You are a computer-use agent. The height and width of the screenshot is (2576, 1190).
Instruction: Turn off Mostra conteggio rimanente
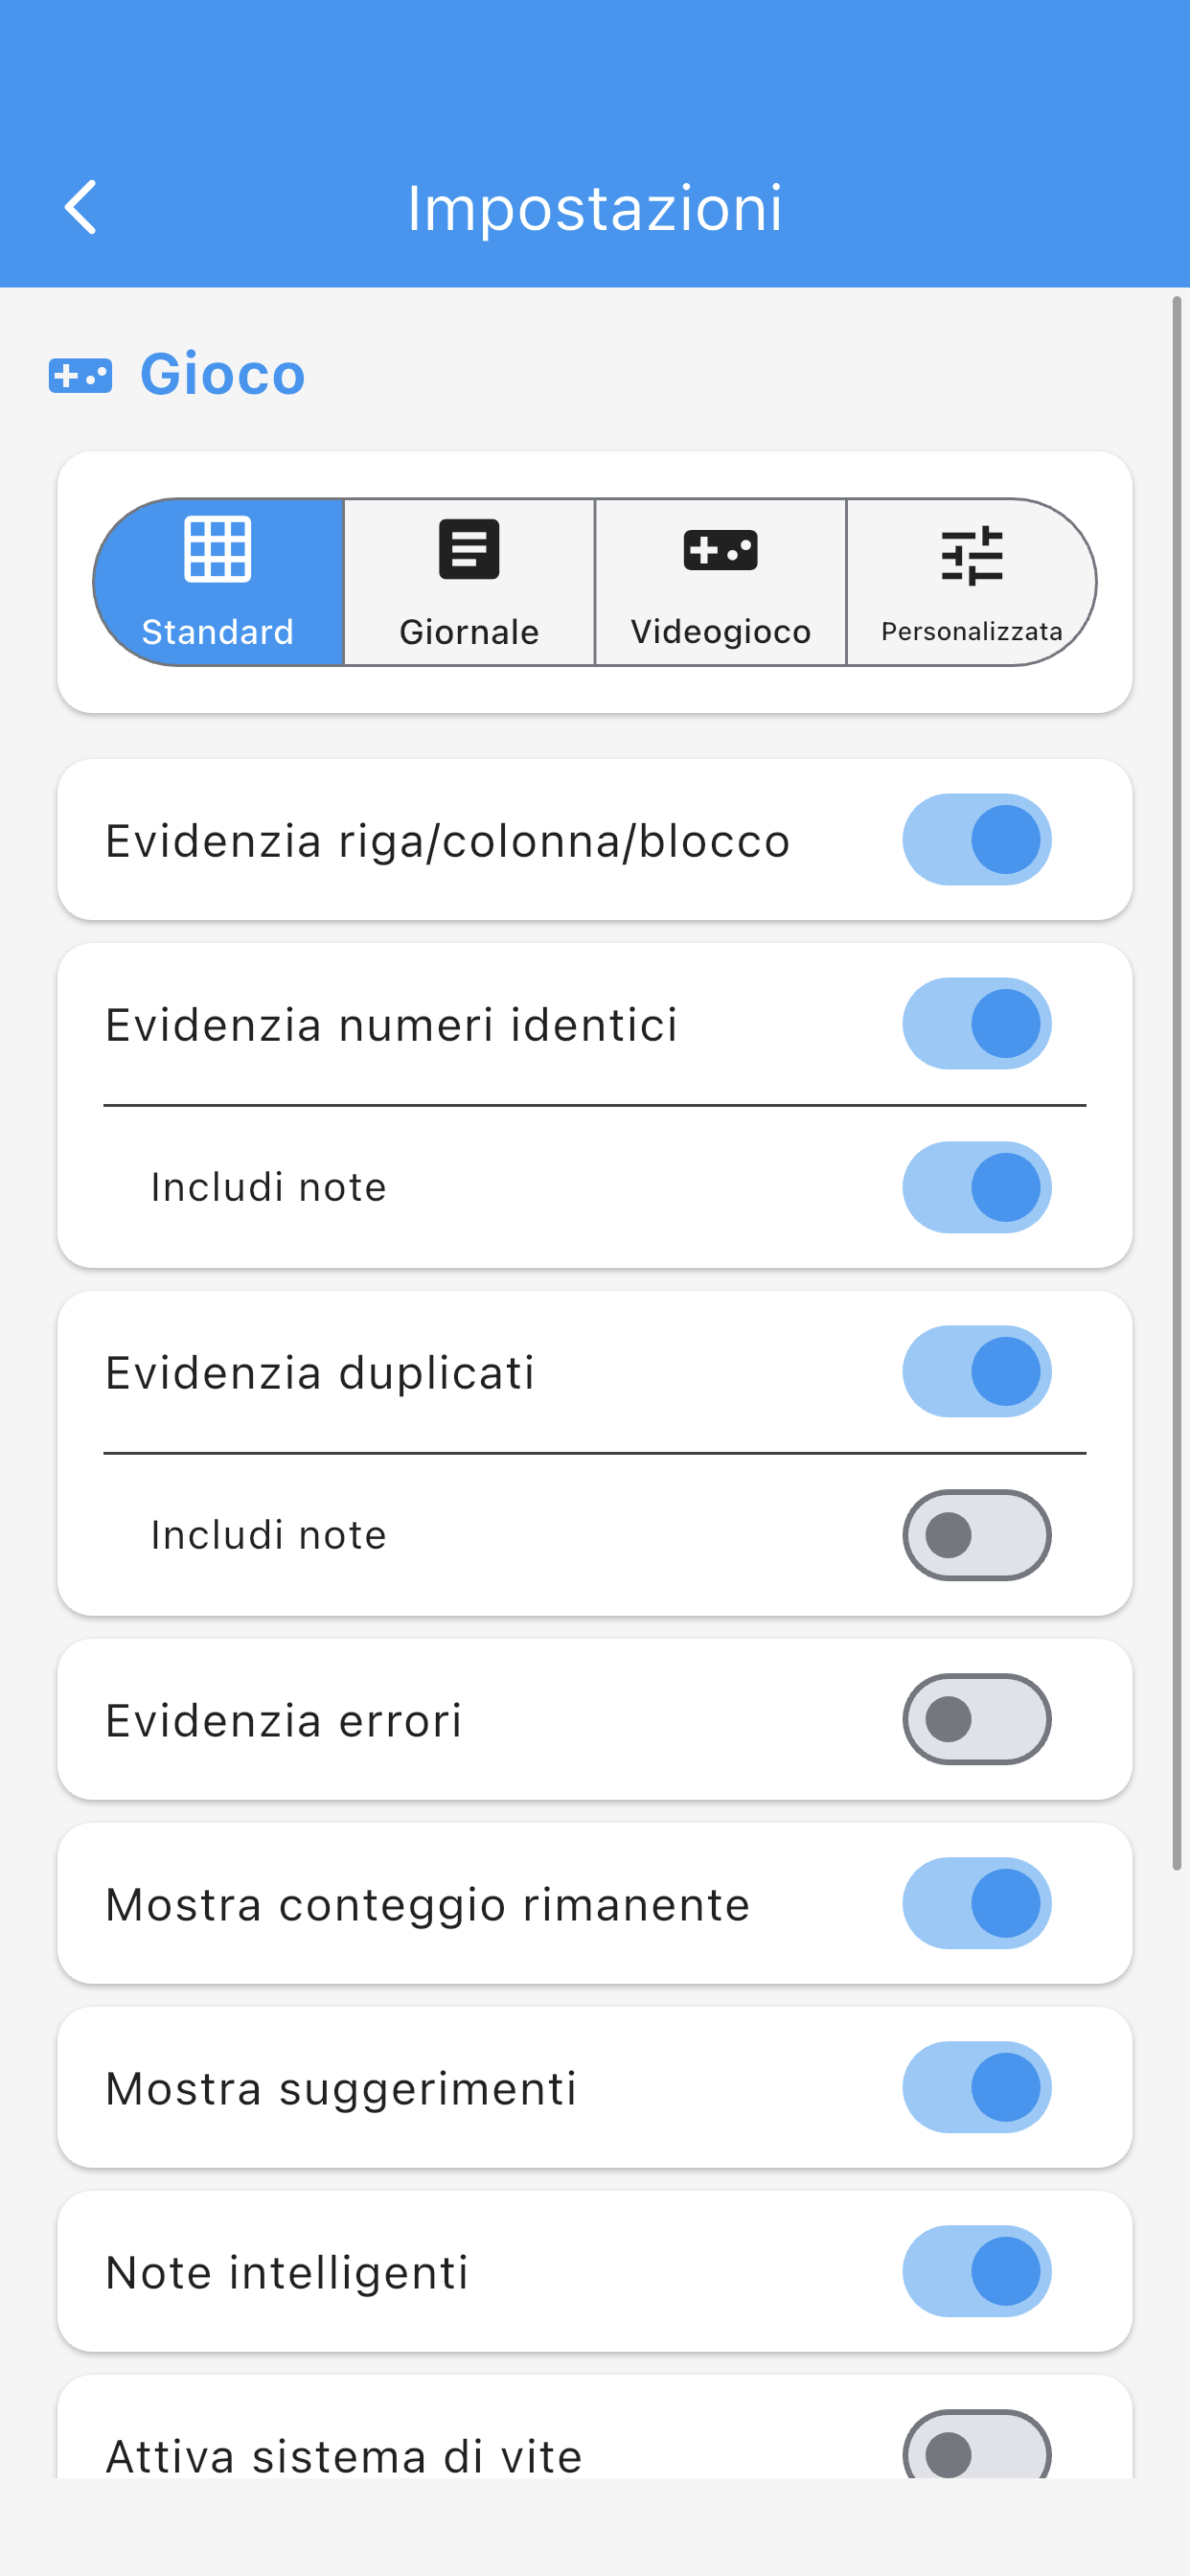click(x=977, y=1903)
